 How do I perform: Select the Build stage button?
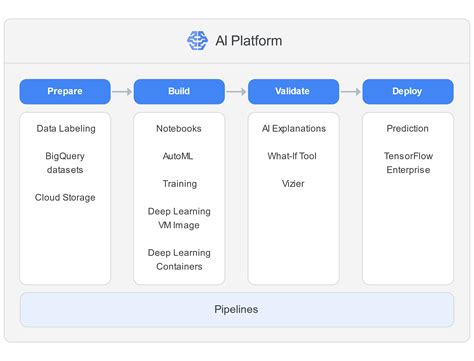point(179,91)
